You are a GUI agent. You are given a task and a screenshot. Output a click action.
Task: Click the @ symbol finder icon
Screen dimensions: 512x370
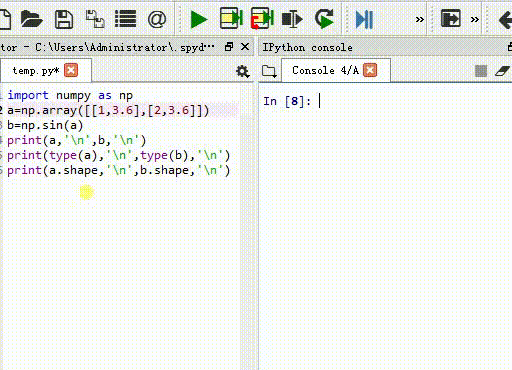pyautogui.click(x=157, y=19)
